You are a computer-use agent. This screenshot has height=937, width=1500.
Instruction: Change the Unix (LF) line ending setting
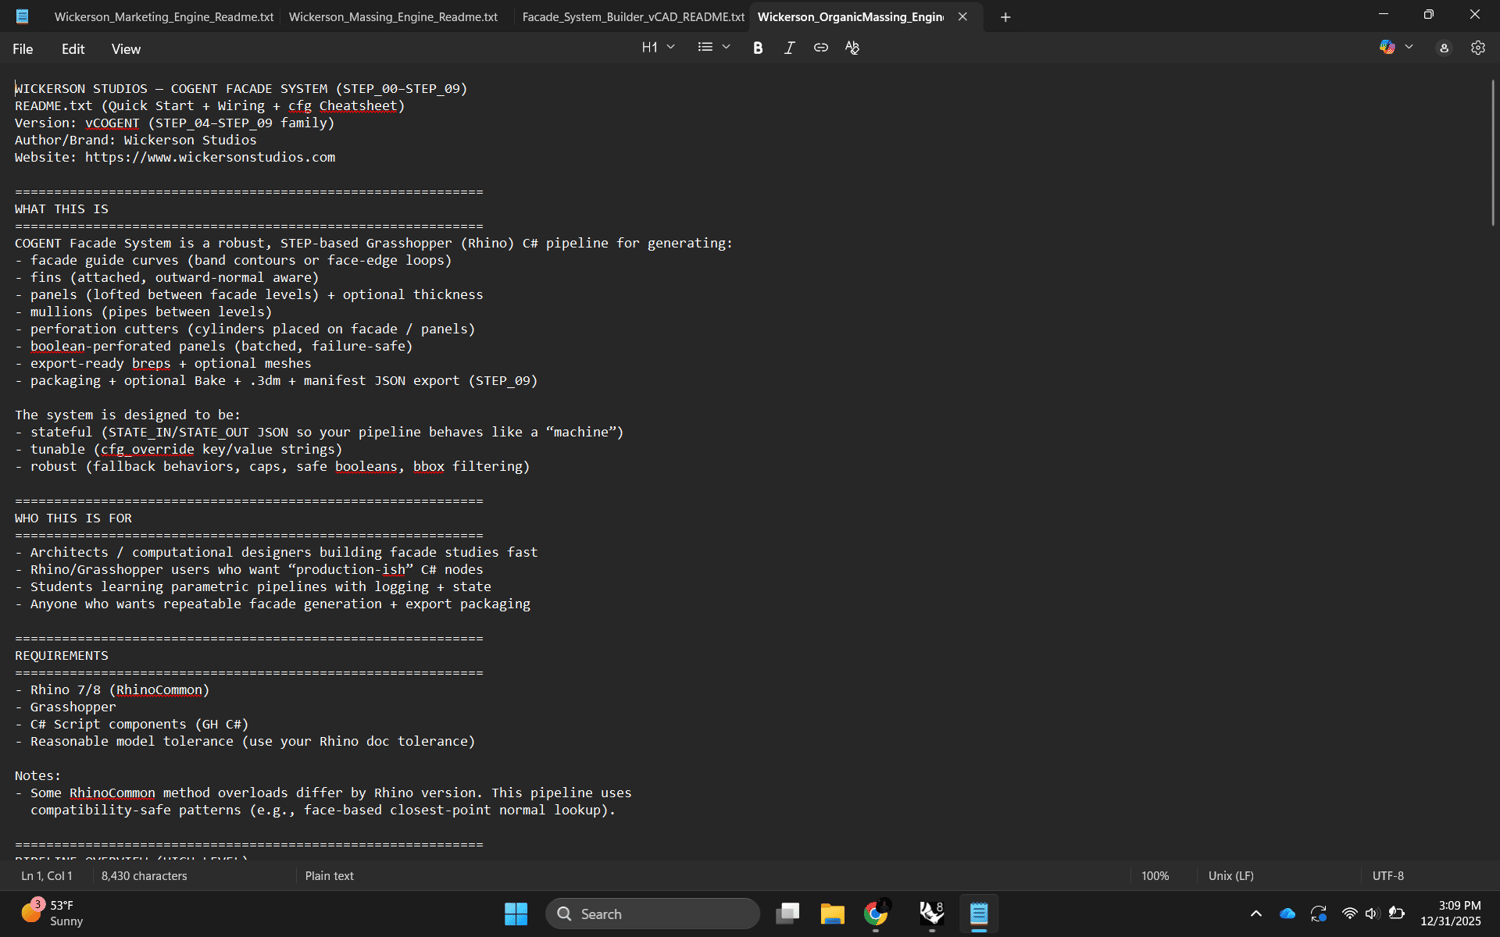(1231, 876)
